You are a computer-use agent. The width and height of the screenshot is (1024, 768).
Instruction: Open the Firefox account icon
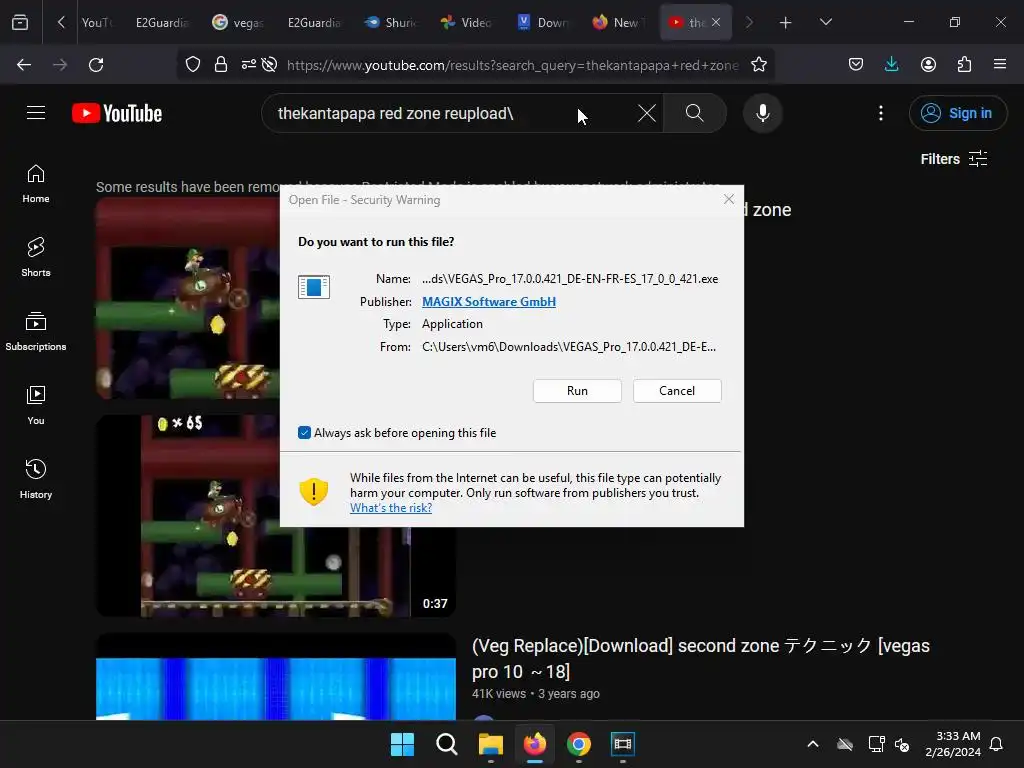pos(928,65)
